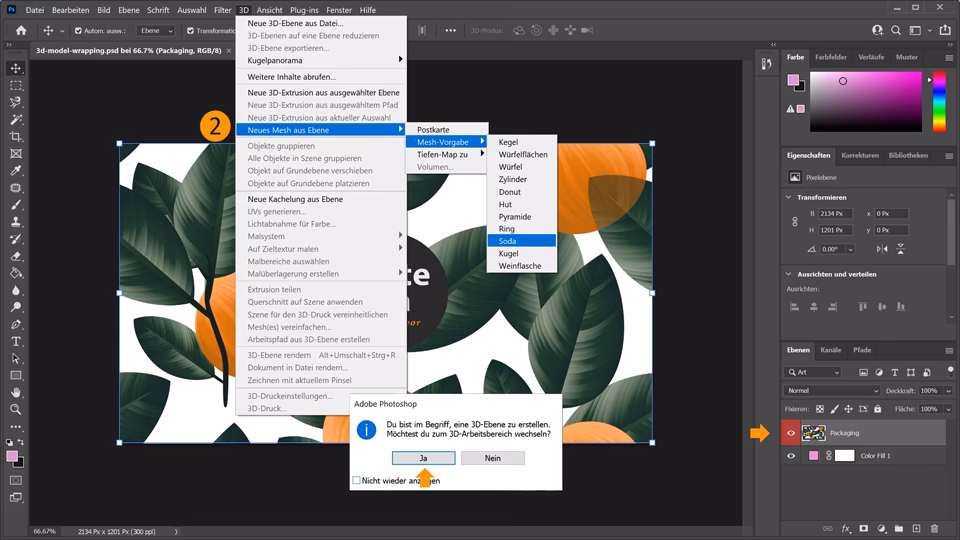
Task: Switch to the Kanäle tab
Action: tap(831, 350)
